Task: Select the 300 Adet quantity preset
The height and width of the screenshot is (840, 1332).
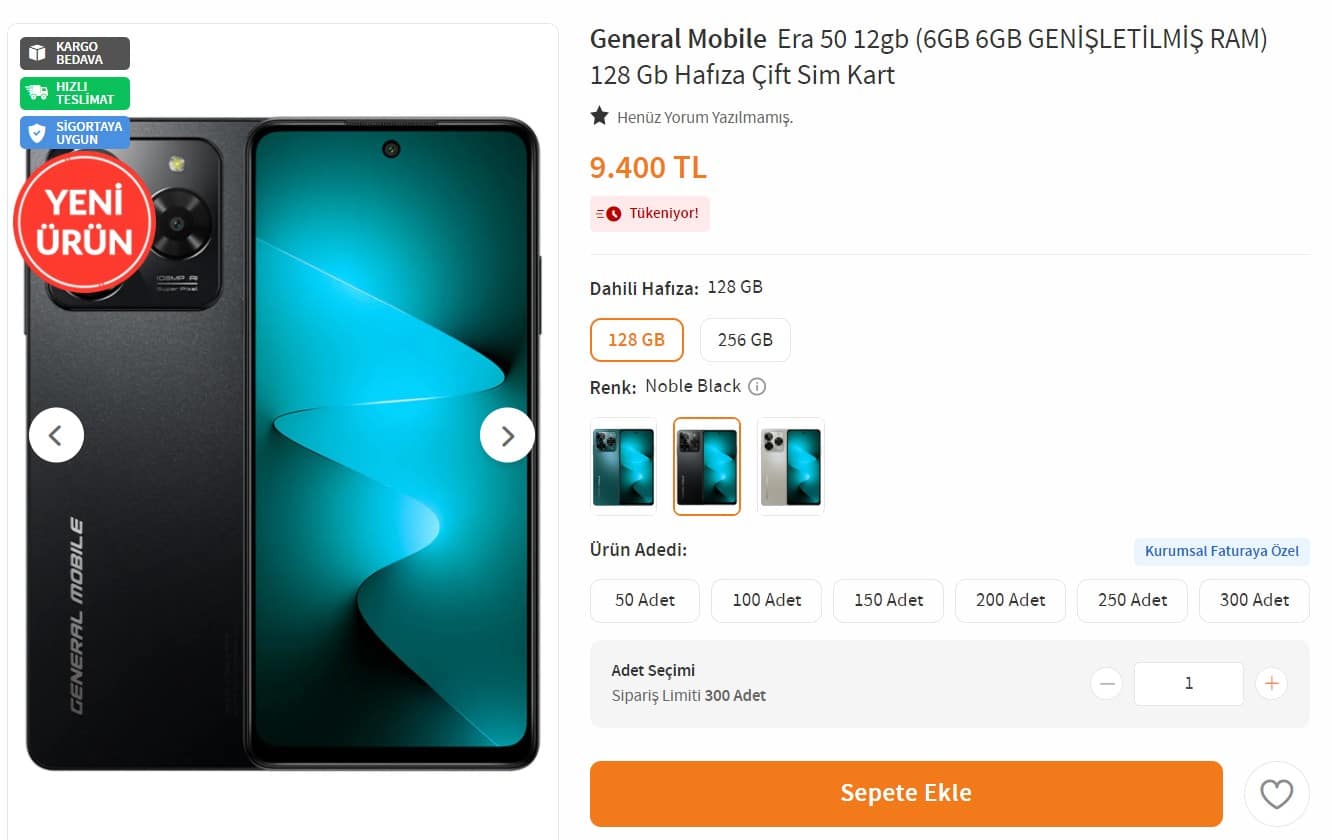Action: 1254,601
